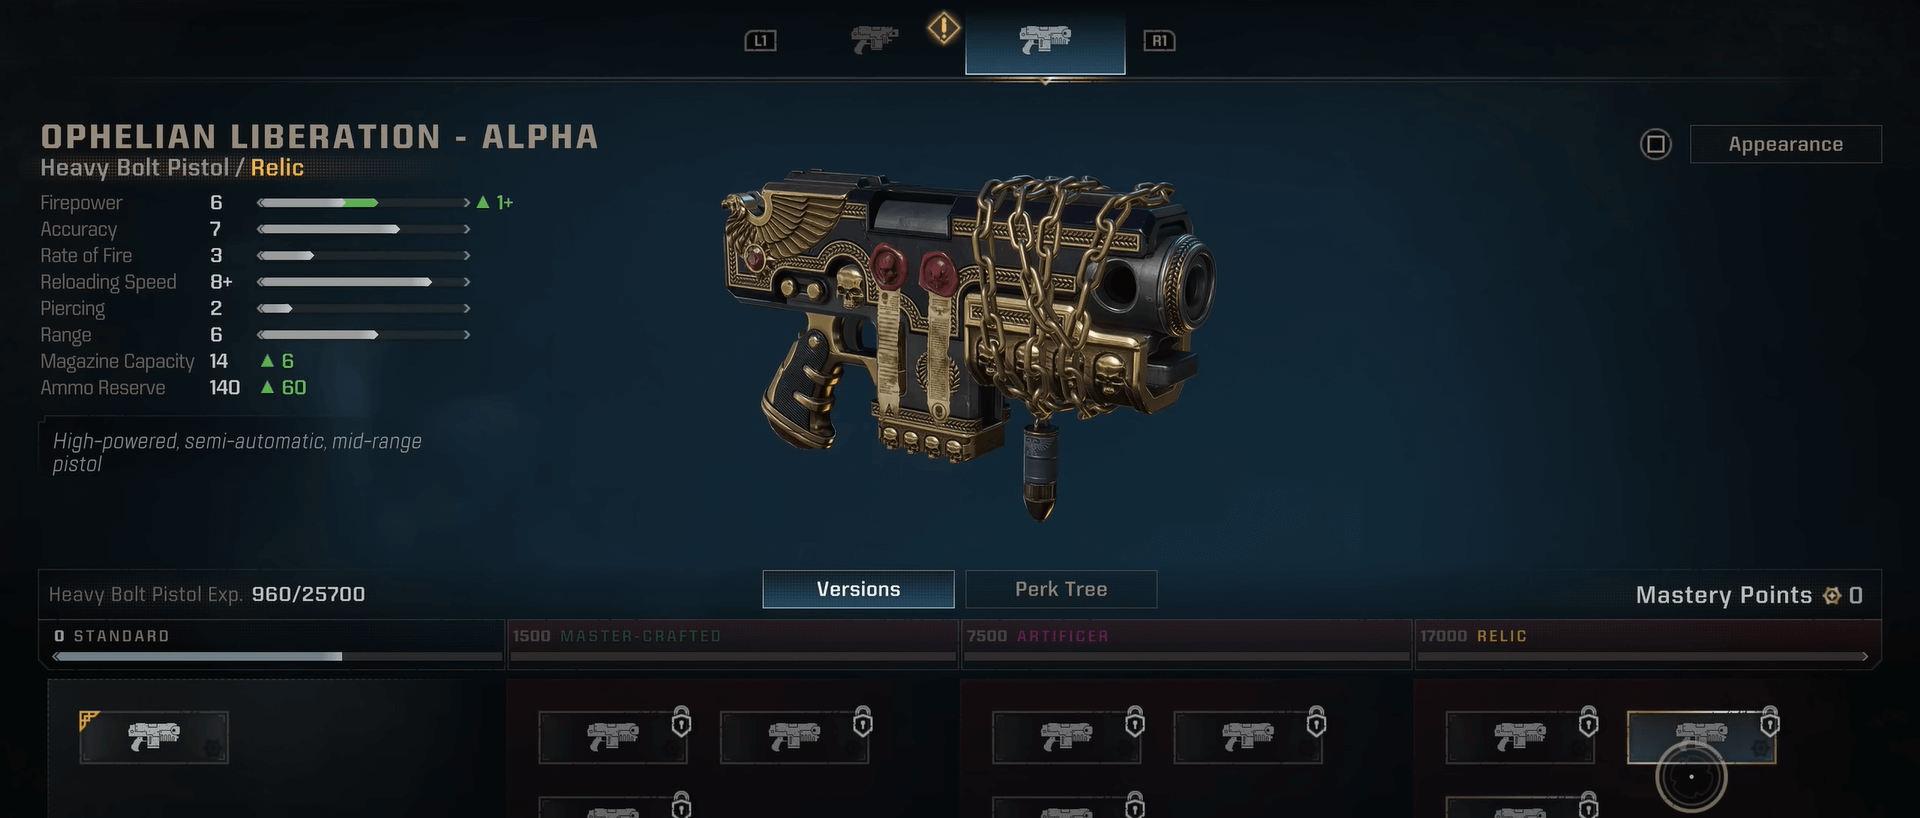Click the Standard tier experience progress bar
The height and width of the screenshot is (818, 1920).
[x=277, y=657]
